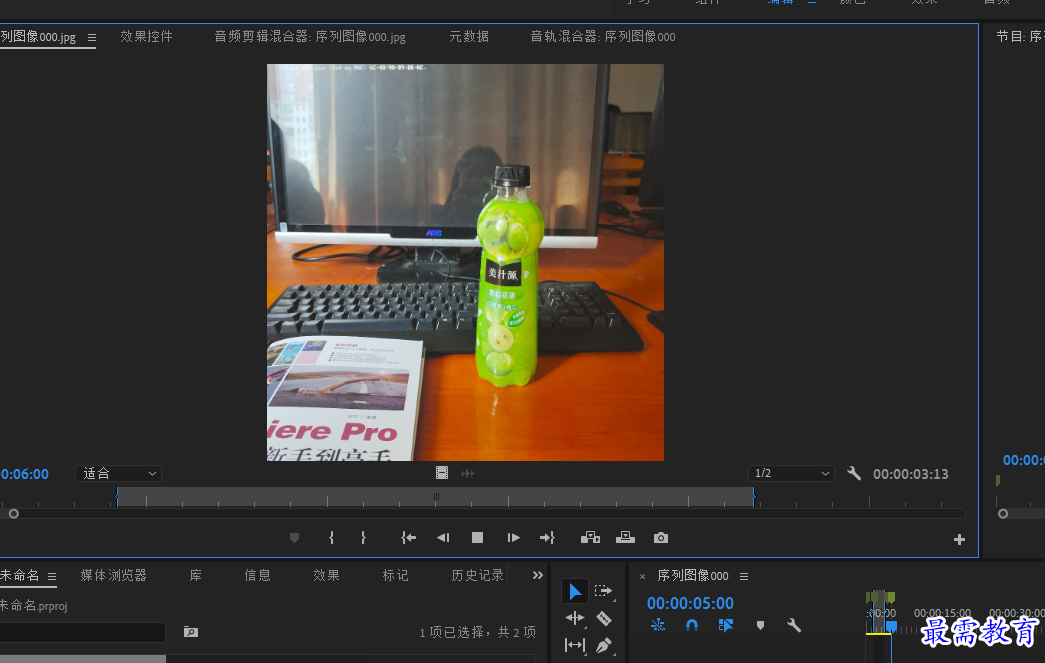Screen dimensions: 1045x663
Task: Expand hidden project panel tabs chevron
Action: [x=538, y=575]
